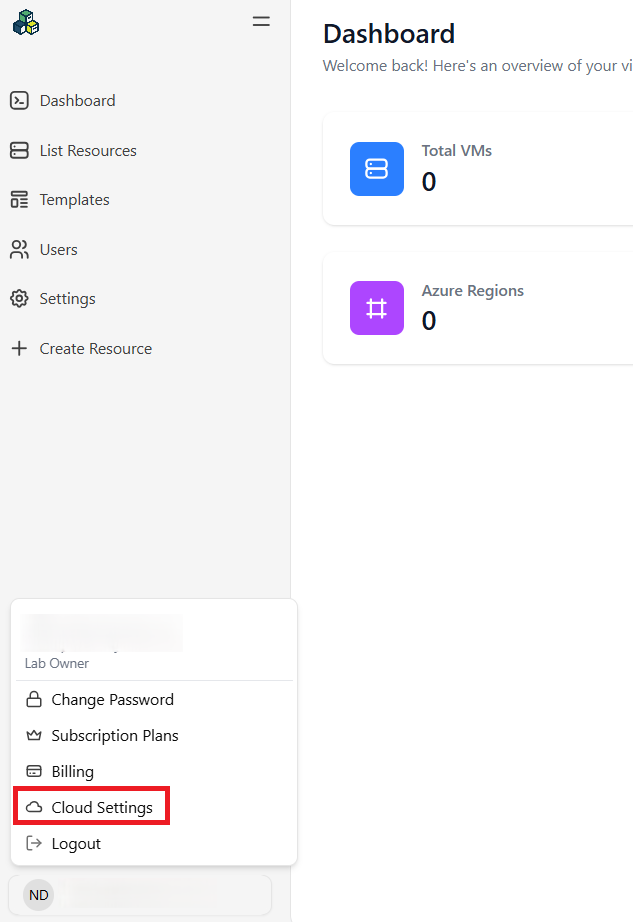Click the crown icon beside Subscription Plans
633x922 pixels.
tap(33, 735)
